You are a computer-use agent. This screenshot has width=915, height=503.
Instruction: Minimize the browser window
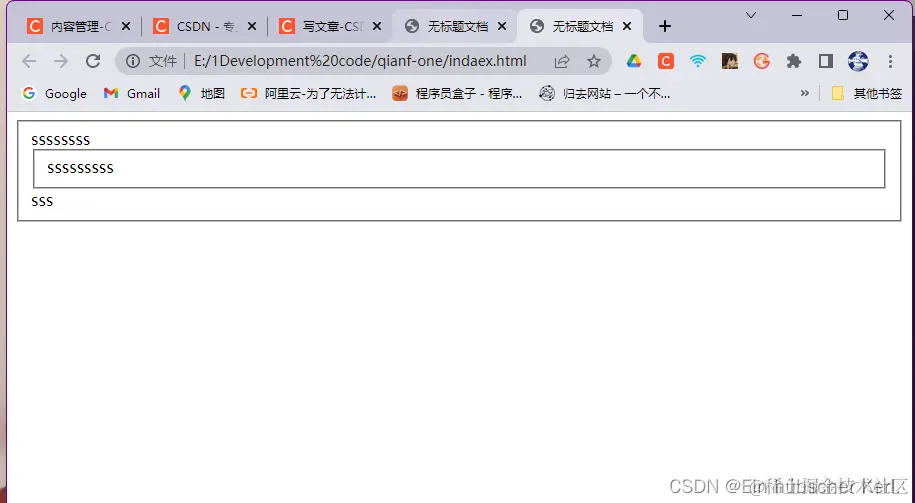(797, 15)
